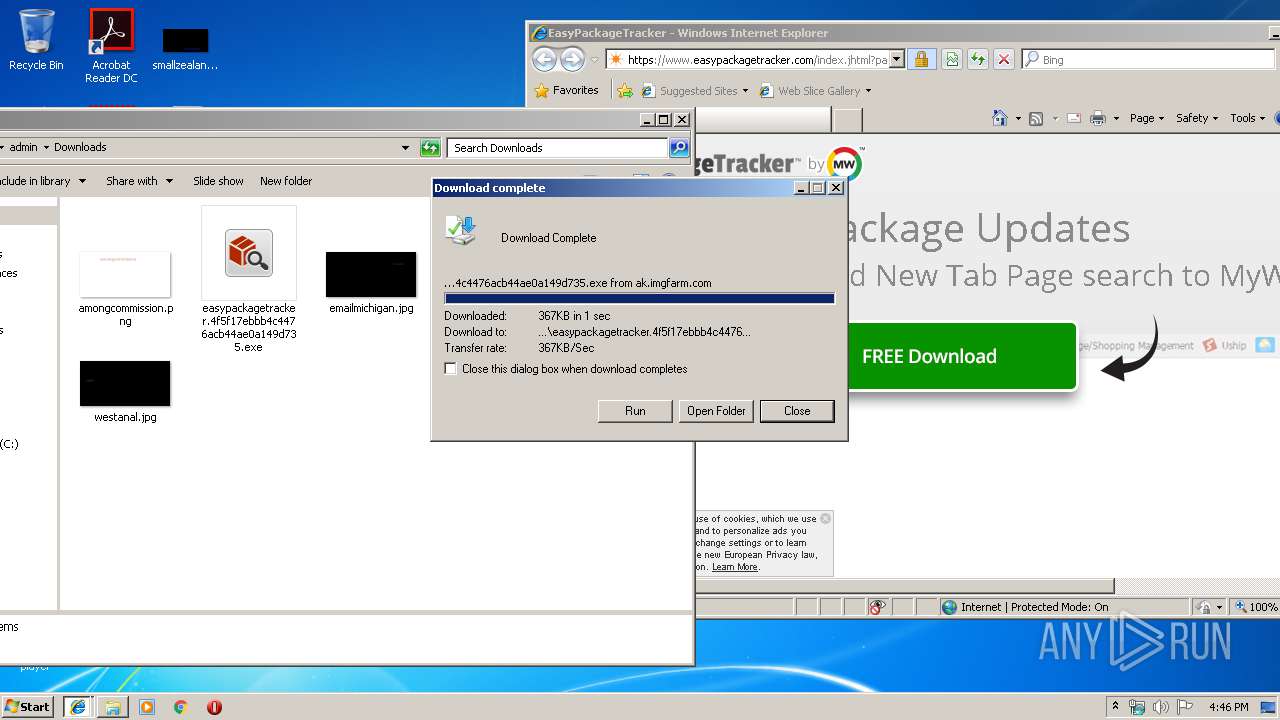Viewport: 1280px width, 720px height.
Task: Click the Chrome taskbar icon
Action: coord(181,707)
